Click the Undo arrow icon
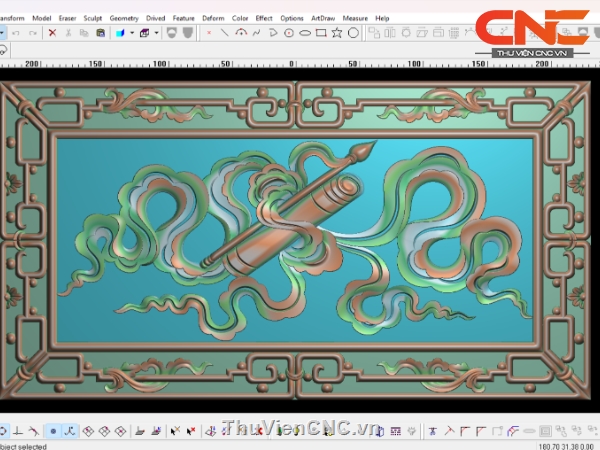 (x=17, y=33)
